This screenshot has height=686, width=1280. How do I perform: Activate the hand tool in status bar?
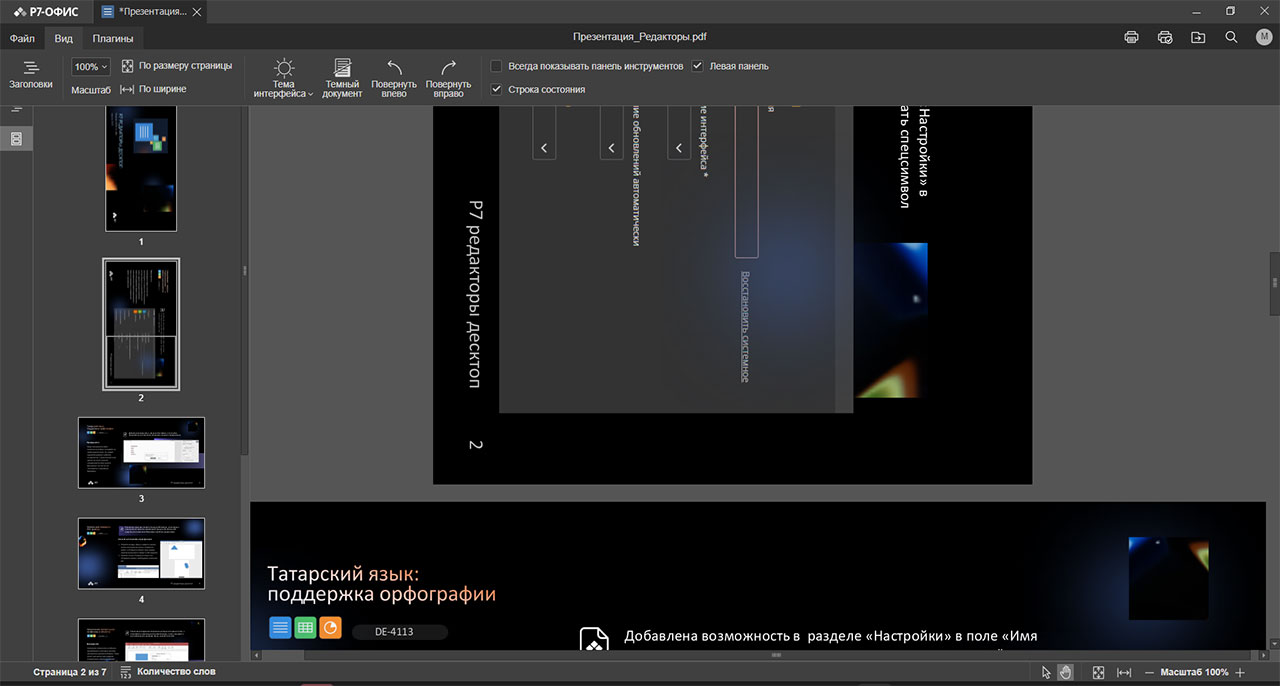pos(1066,672)
